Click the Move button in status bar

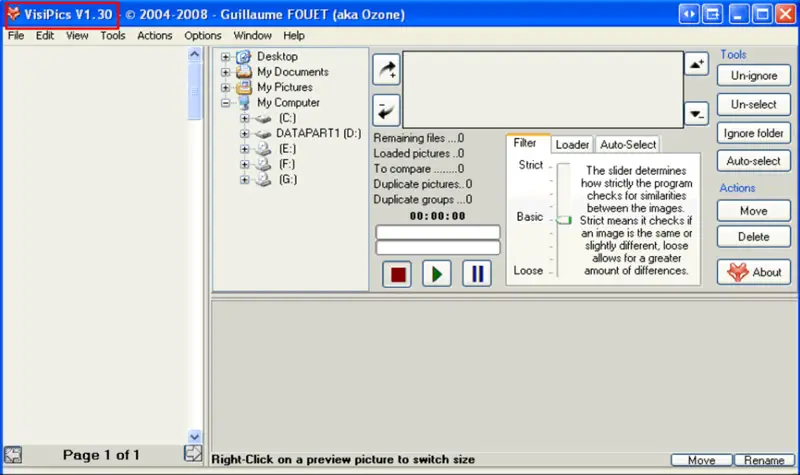(x=701, y=460)
